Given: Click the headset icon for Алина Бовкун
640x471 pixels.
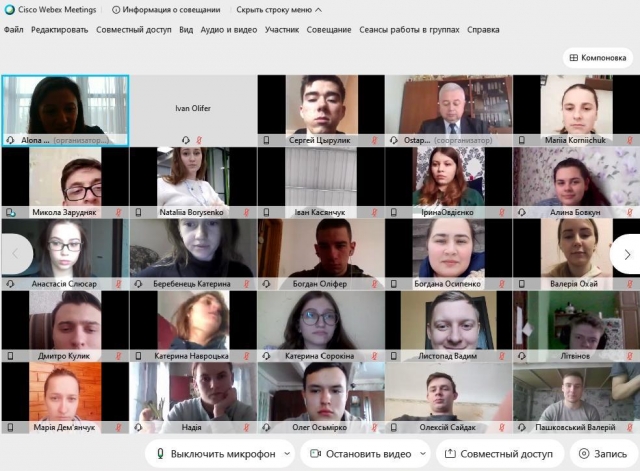Looking at the screenshot, I should tap(522, 212).
